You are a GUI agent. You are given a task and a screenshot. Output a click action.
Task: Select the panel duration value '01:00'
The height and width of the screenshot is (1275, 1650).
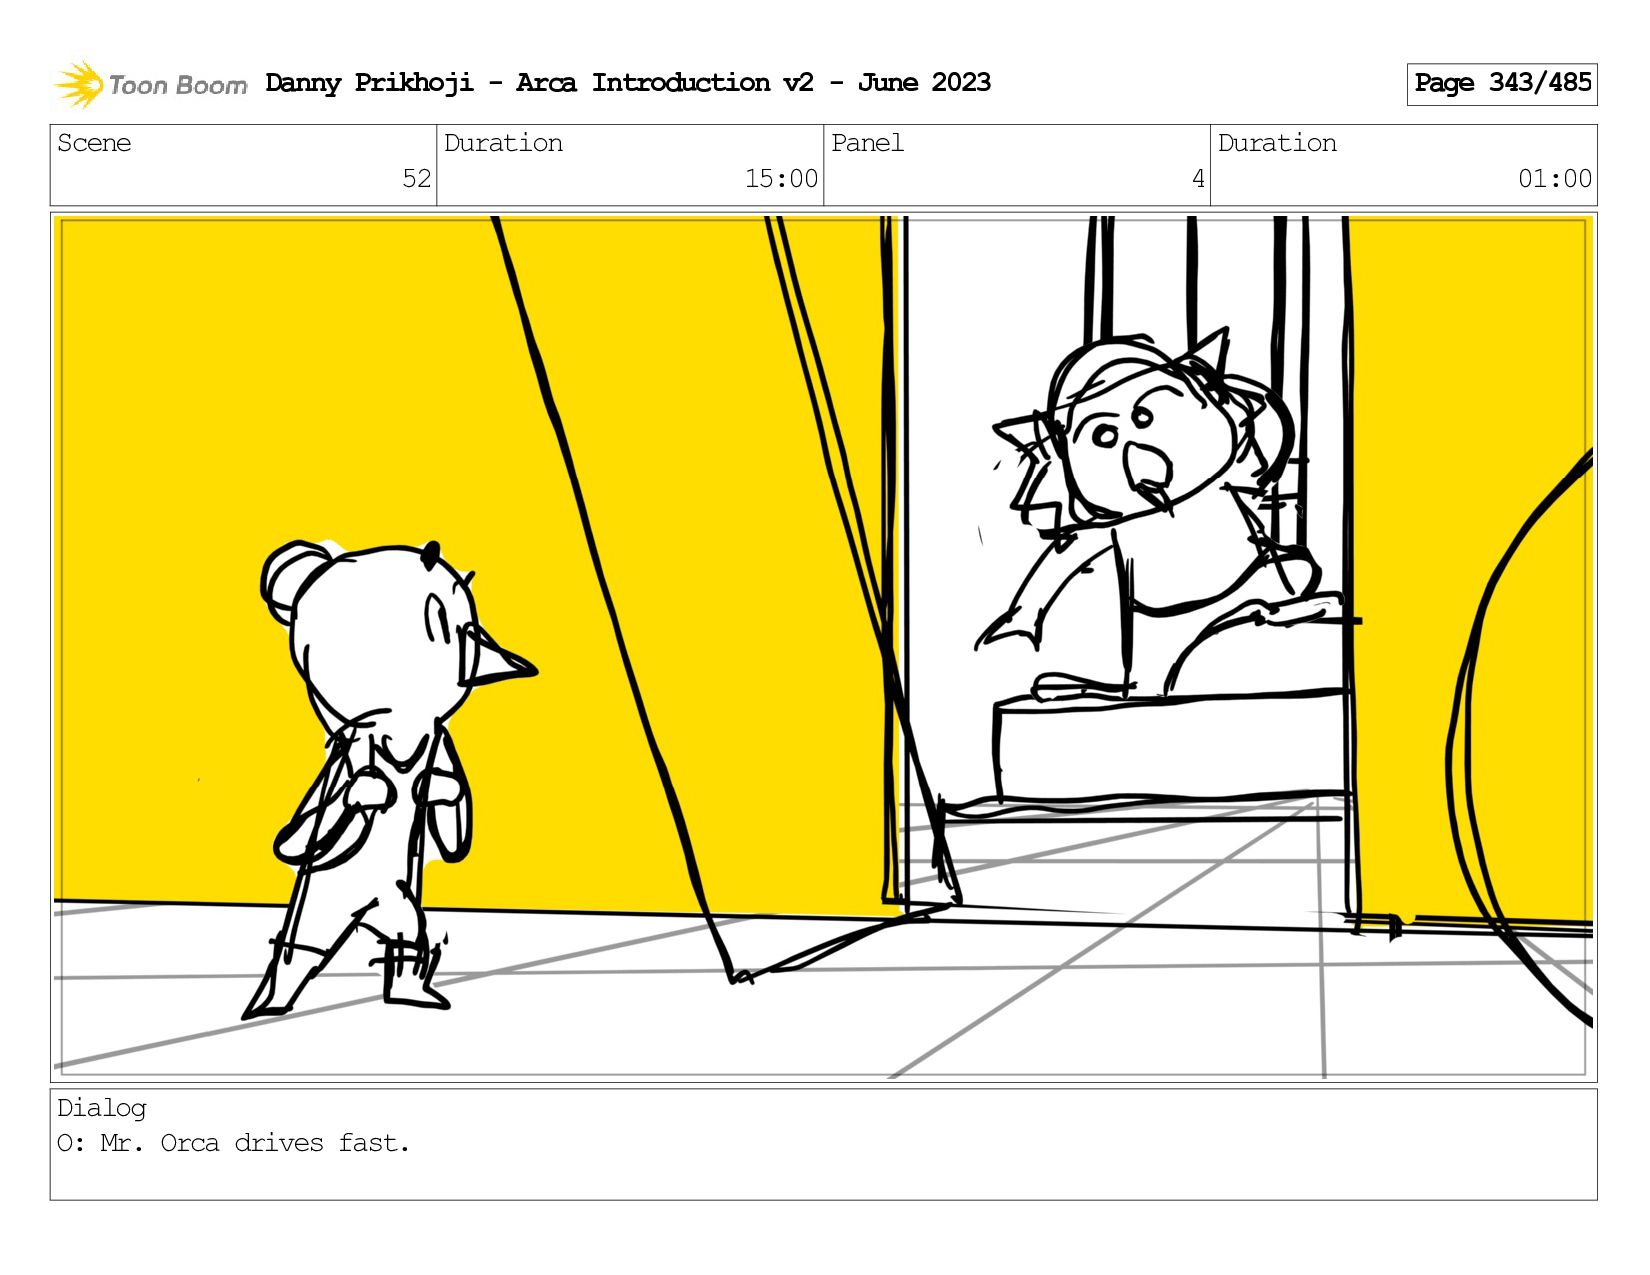[1555, 179]
